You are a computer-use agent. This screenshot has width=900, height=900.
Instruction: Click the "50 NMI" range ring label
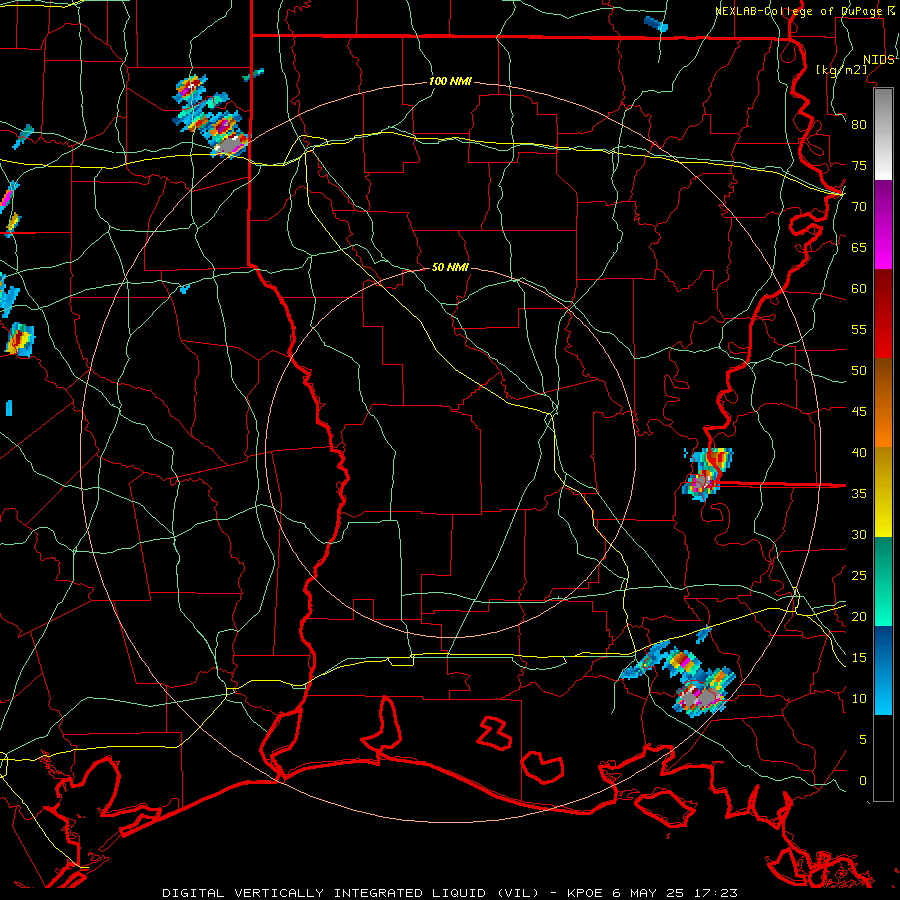(x=450, y=267)
